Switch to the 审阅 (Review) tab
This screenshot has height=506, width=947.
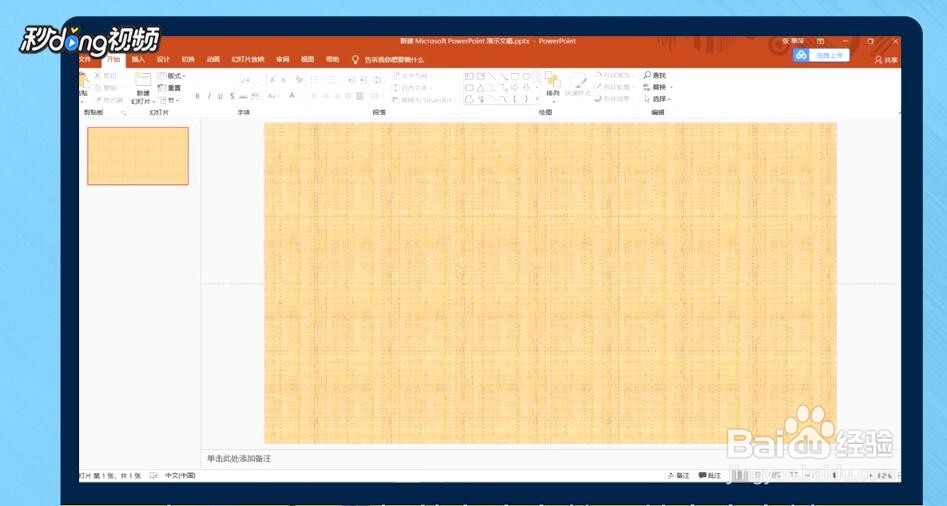[x=283, y=59]
